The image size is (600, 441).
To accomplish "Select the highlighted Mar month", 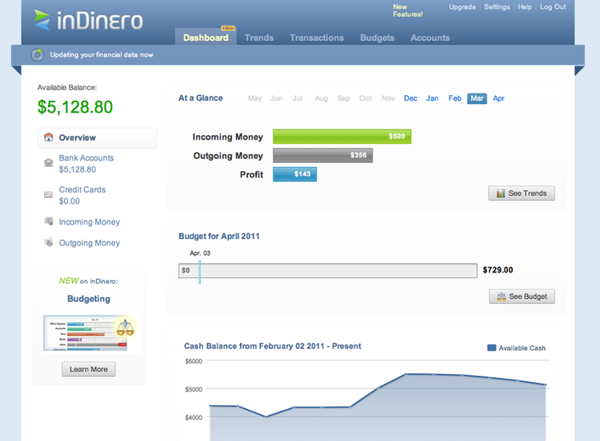I will click(477, 98).
